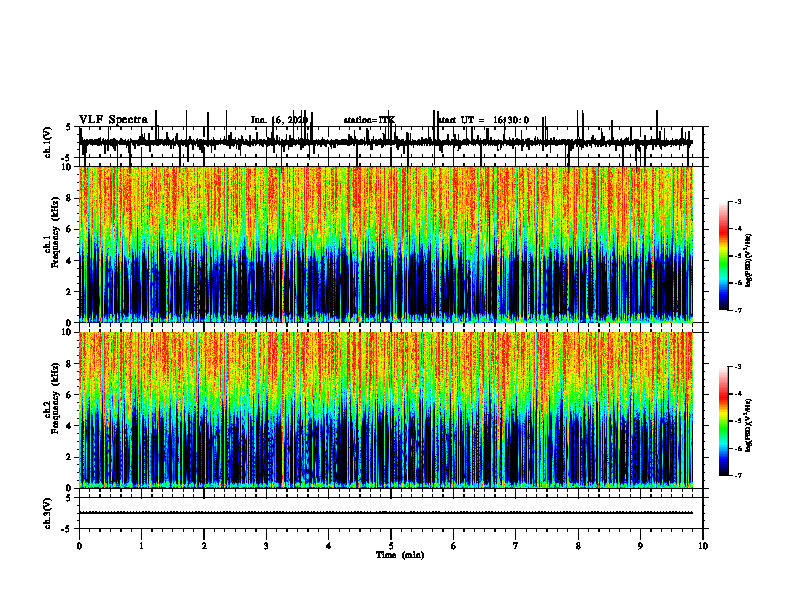Click the '2' kHz tick of ch.1 spectrogram
The height and width of the screenshot is (612, 792).
click(70, 291)
